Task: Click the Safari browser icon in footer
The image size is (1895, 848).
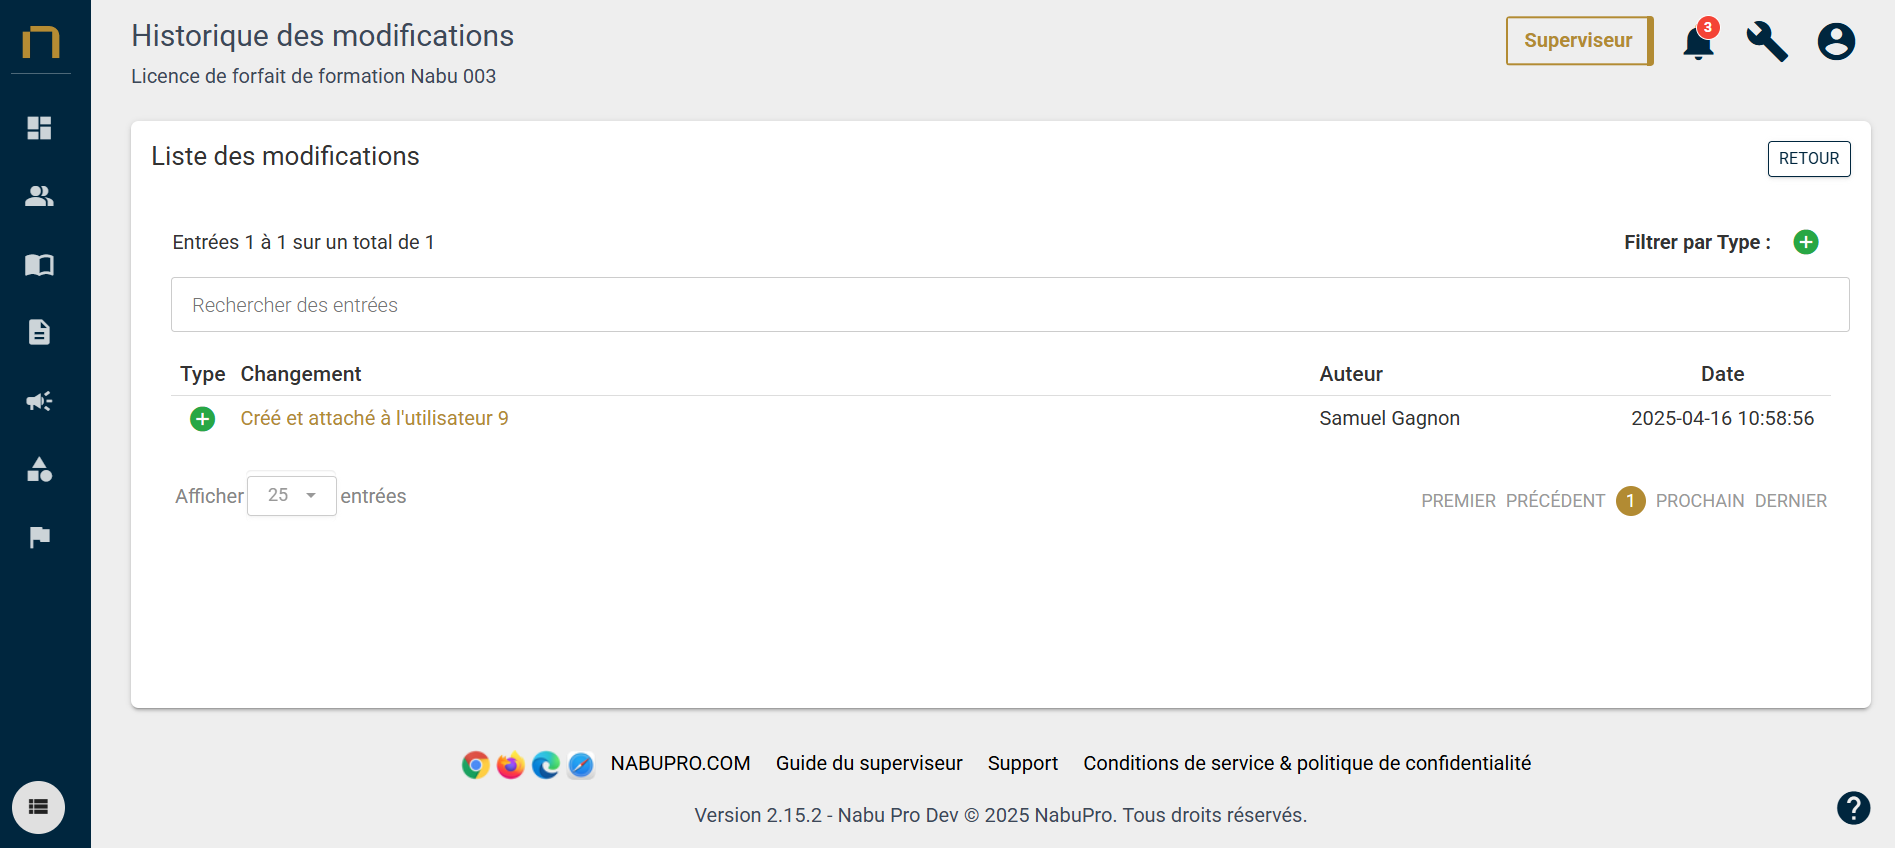Action: click(x=581, y=765)
